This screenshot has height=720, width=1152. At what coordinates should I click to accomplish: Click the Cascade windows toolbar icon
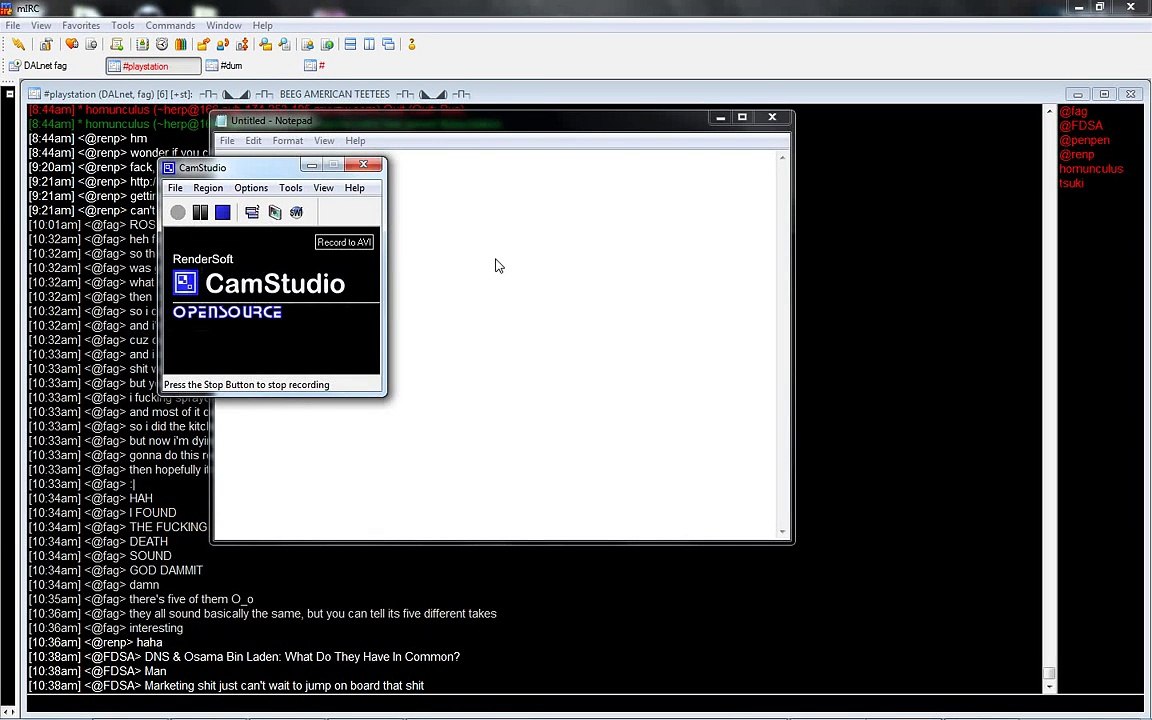(x=389, y=45)
